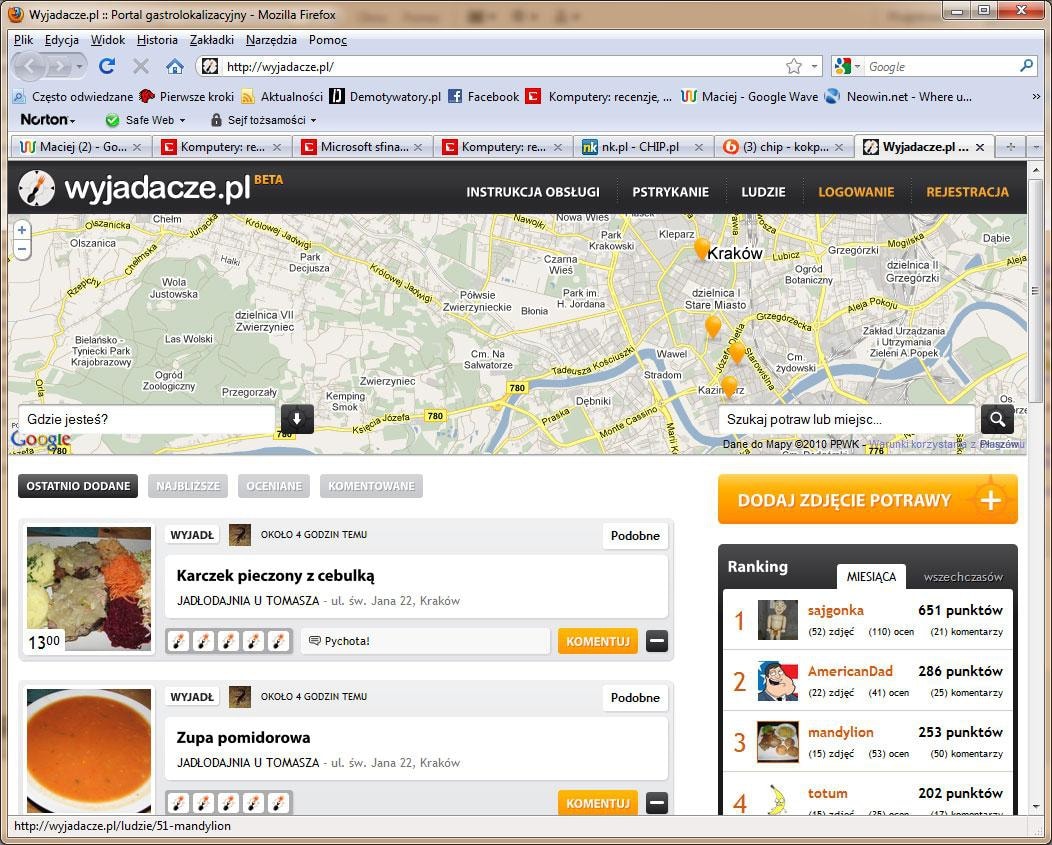The image size is (1052, 845).
Task: Click the map pin near Kraków label
Action: click(701, 248)
